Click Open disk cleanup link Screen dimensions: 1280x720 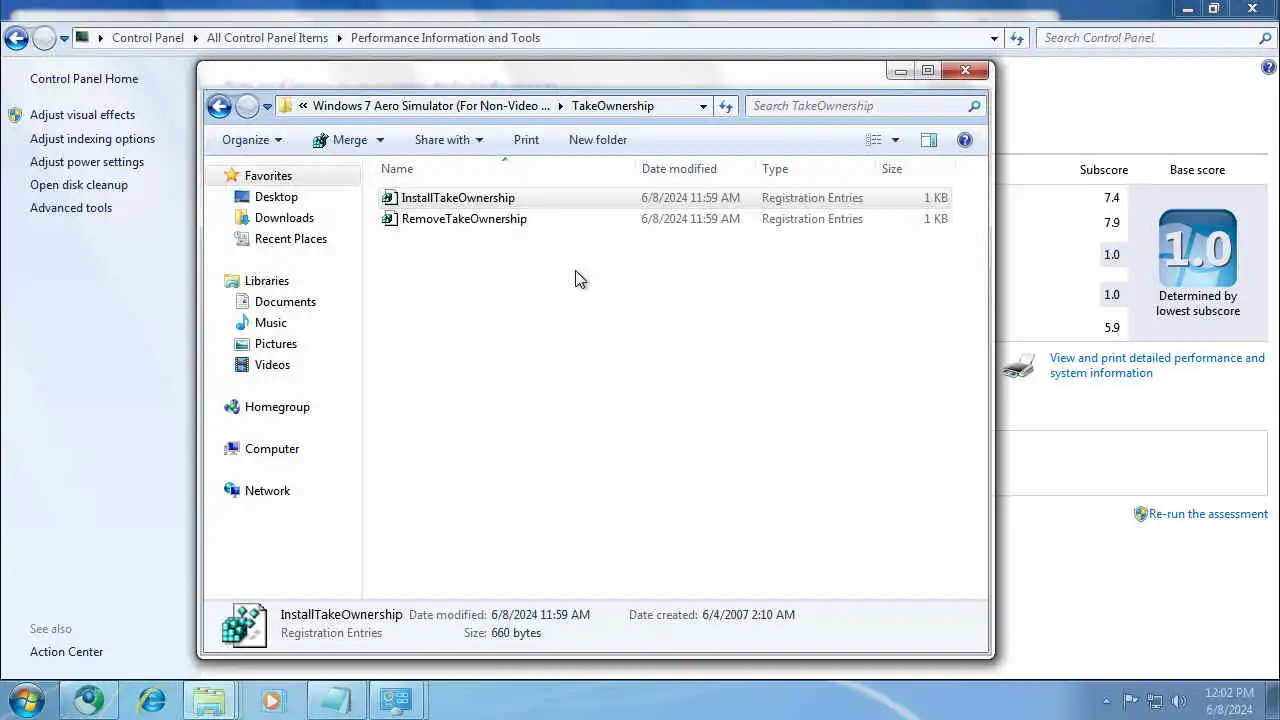coord(79,185)
